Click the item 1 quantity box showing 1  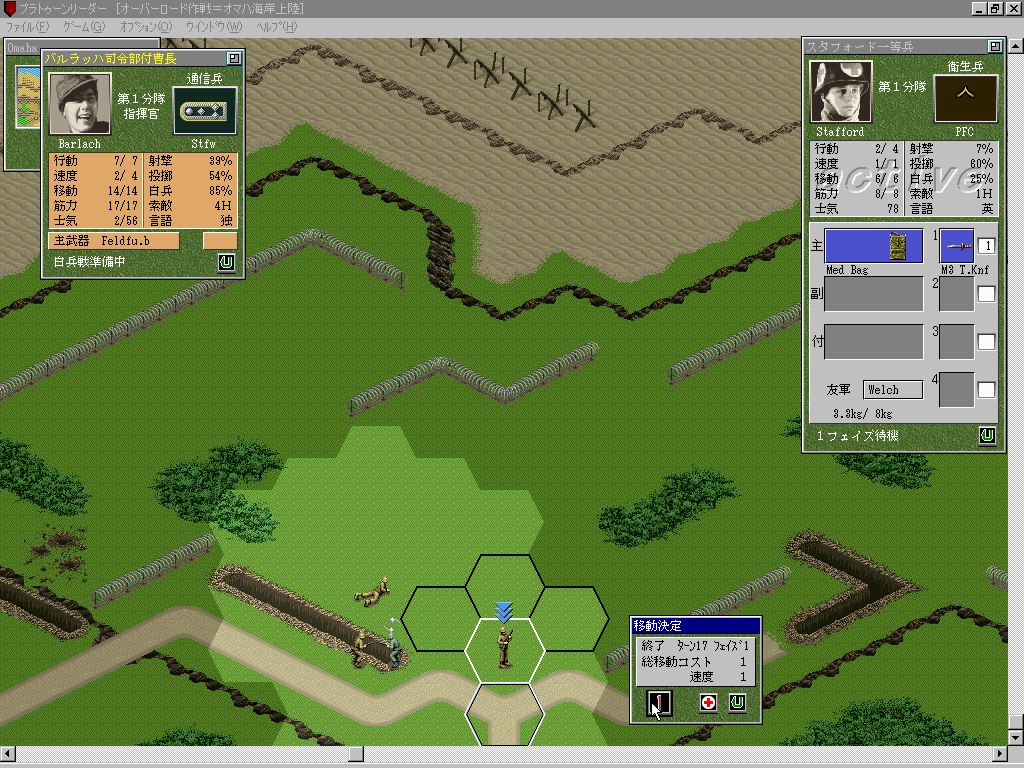coord(986,246)
